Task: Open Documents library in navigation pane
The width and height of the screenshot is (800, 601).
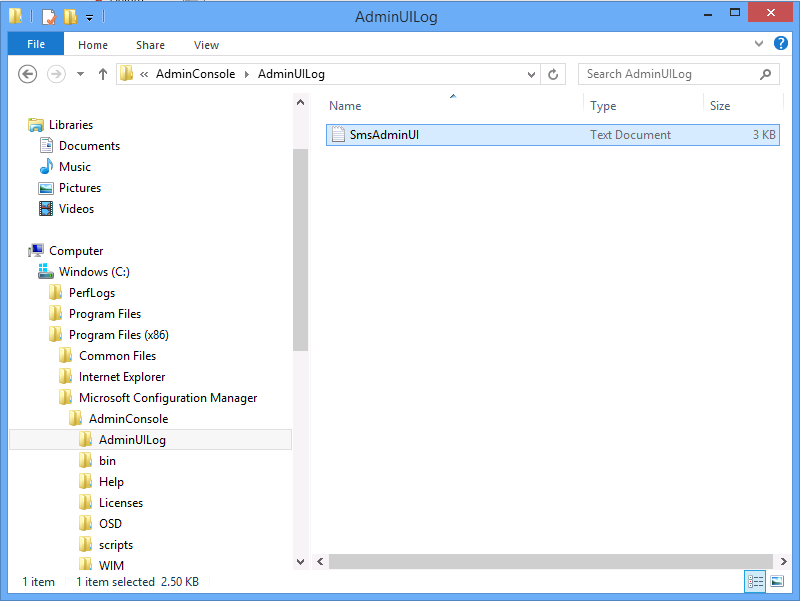Action: (x=89, y=146)
